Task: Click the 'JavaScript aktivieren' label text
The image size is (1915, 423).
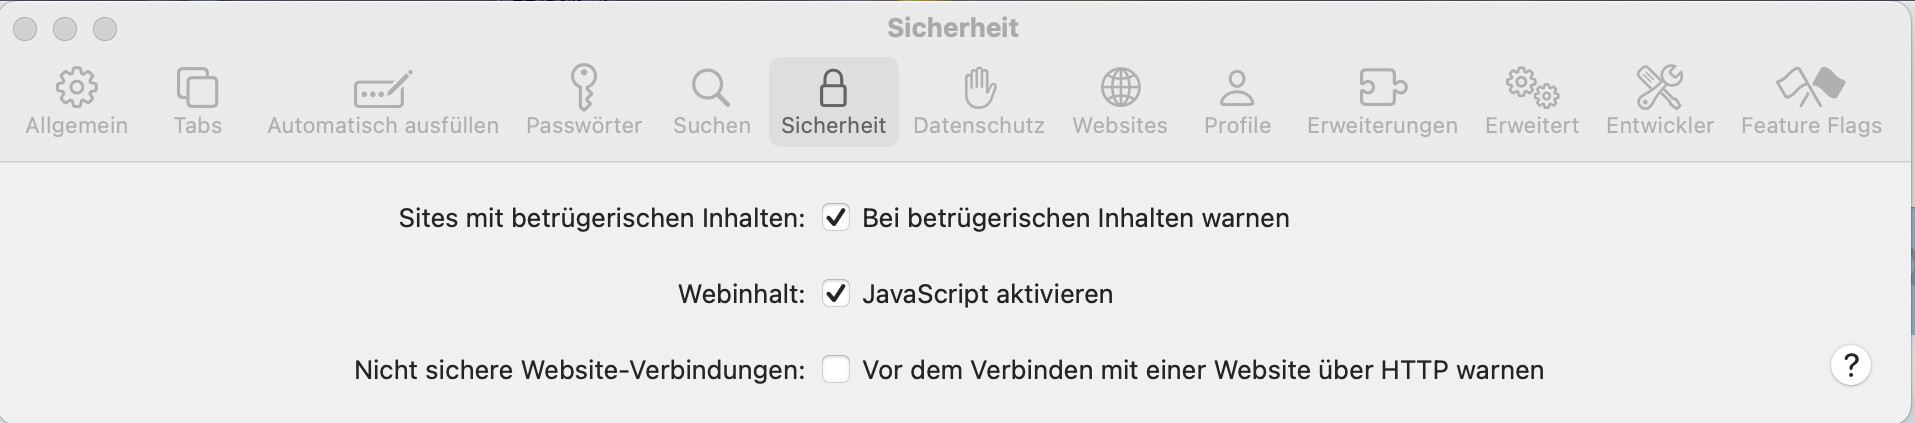Action: [x=987, y=294]
